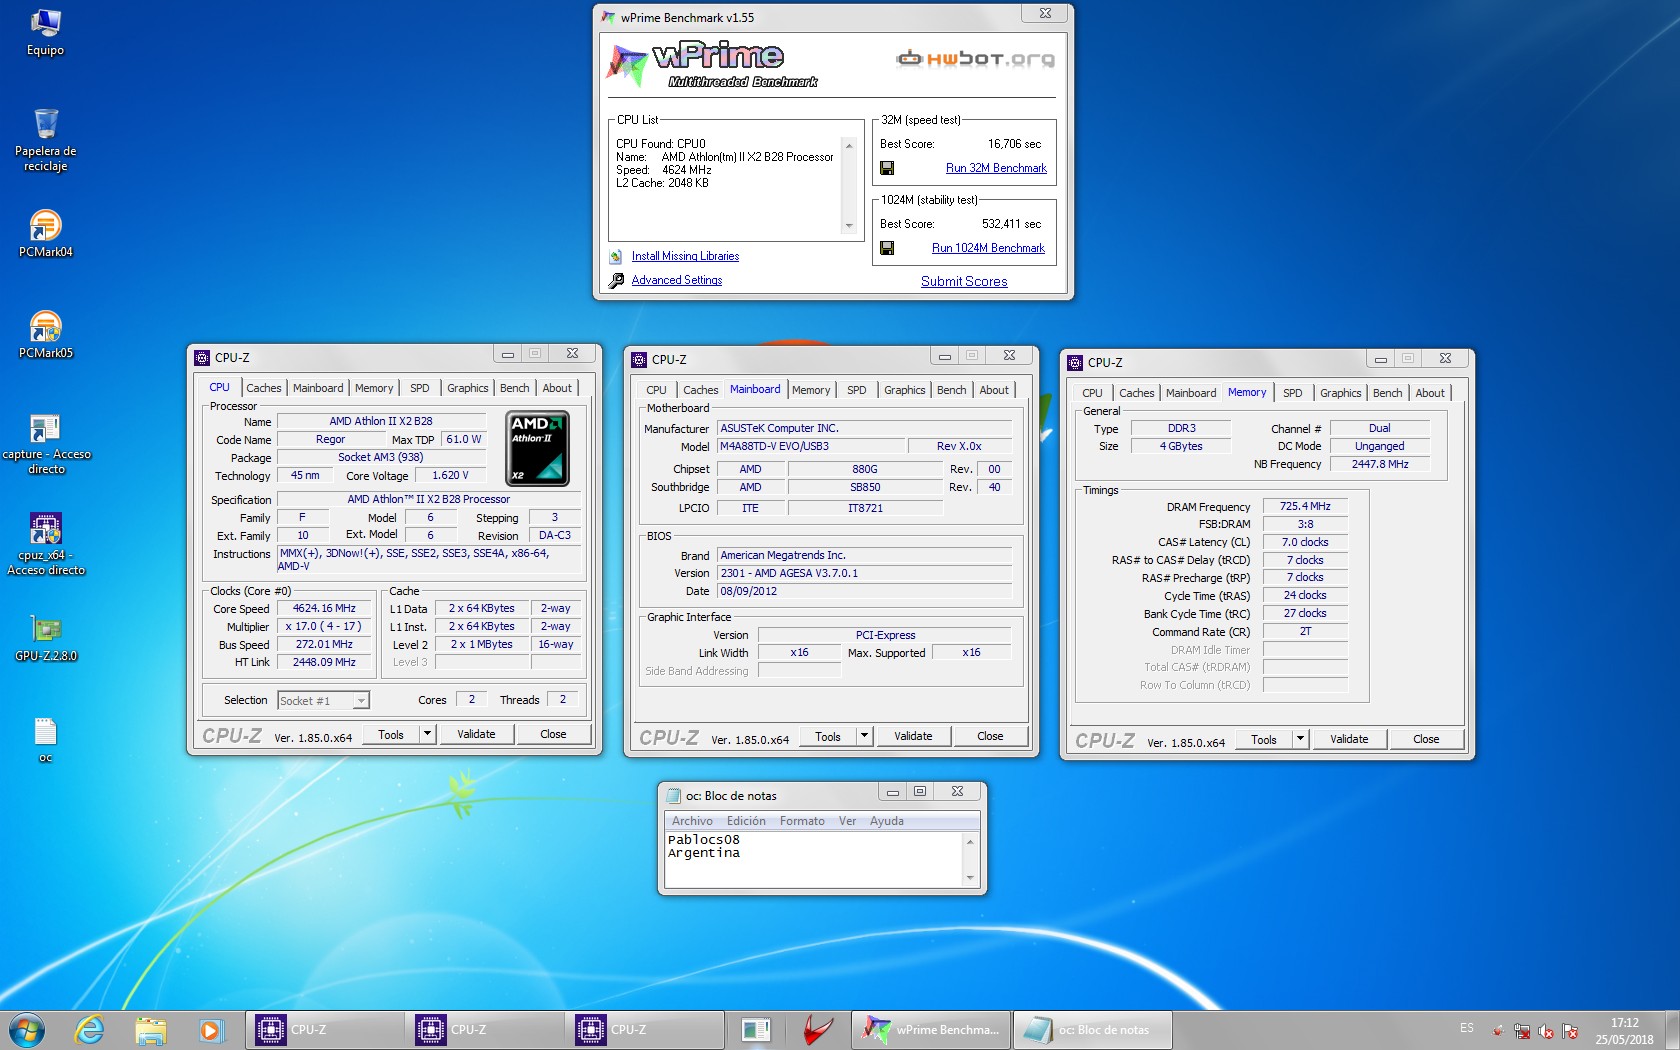Expand Tools dropdown arrow in Memory window
The width and height of the screenshot is (1680, 1050).
coord(1300,739)
